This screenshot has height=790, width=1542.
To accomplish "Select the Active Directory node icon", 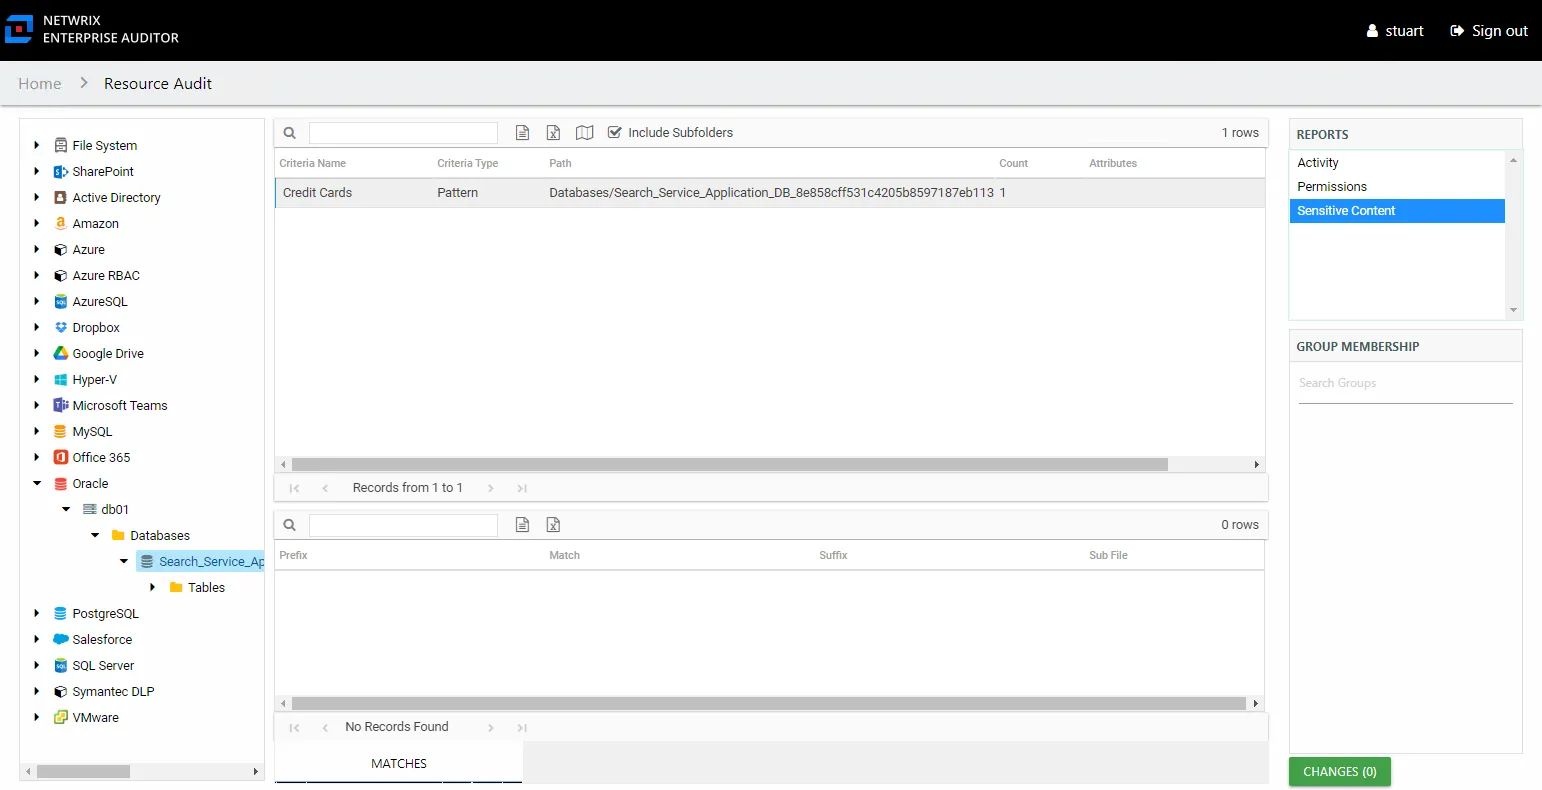I will (x=60, y=197).
